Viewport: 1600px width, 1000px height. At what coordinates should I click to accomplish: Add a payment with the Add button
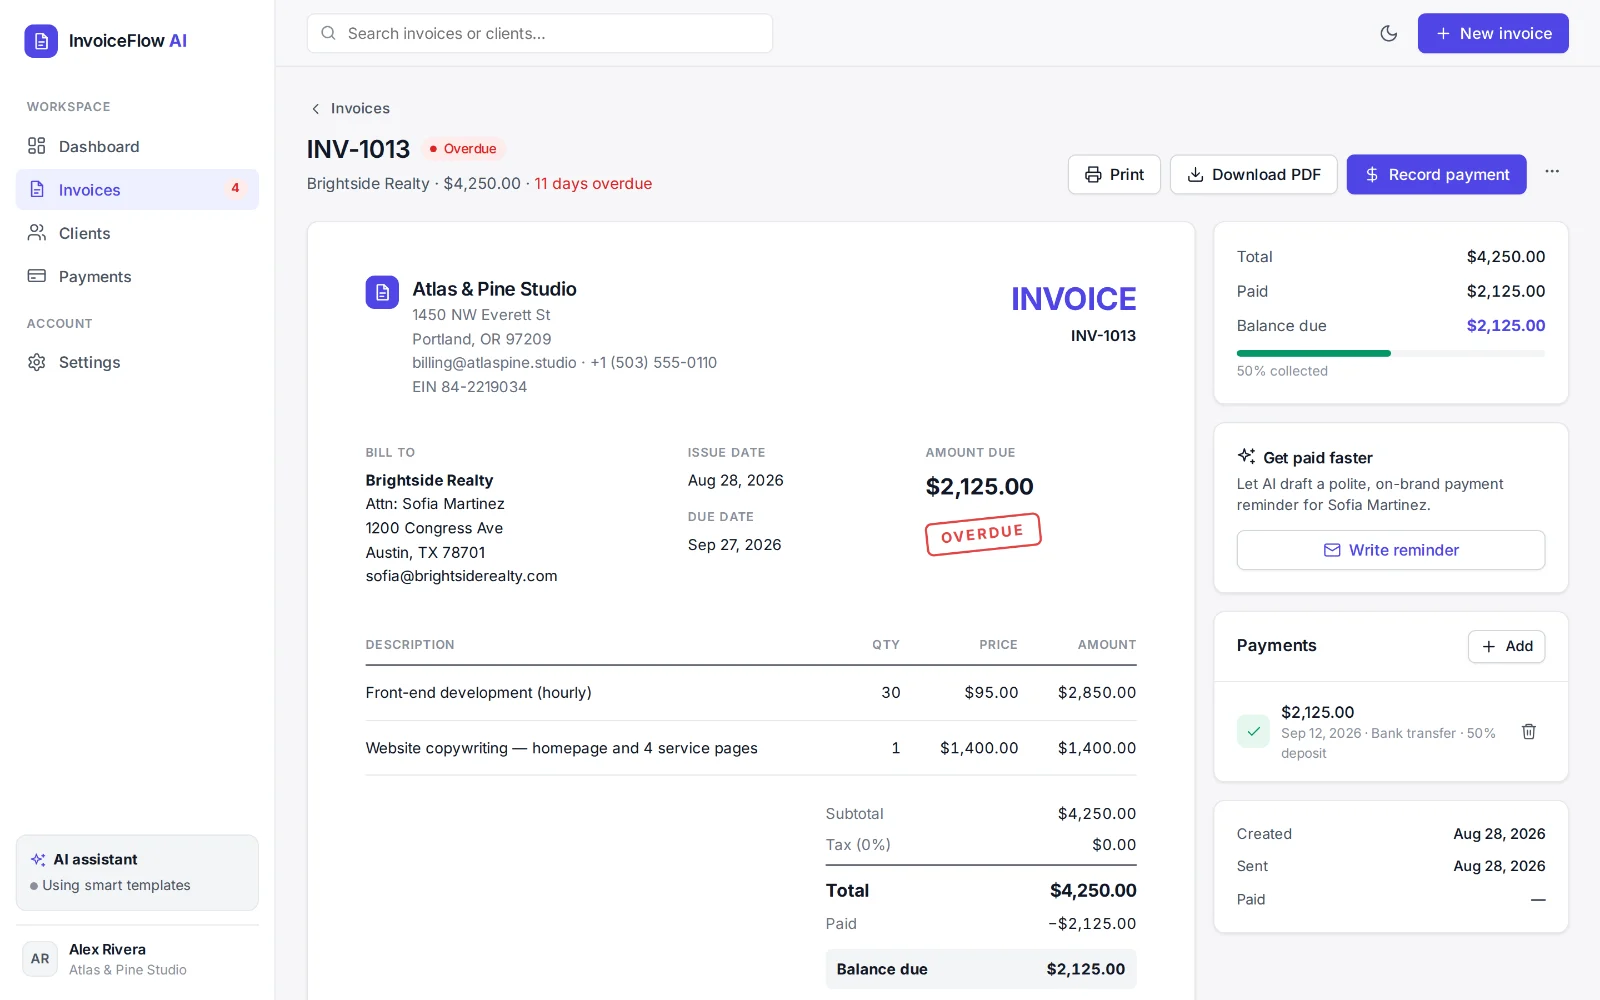pos(1507,646)
